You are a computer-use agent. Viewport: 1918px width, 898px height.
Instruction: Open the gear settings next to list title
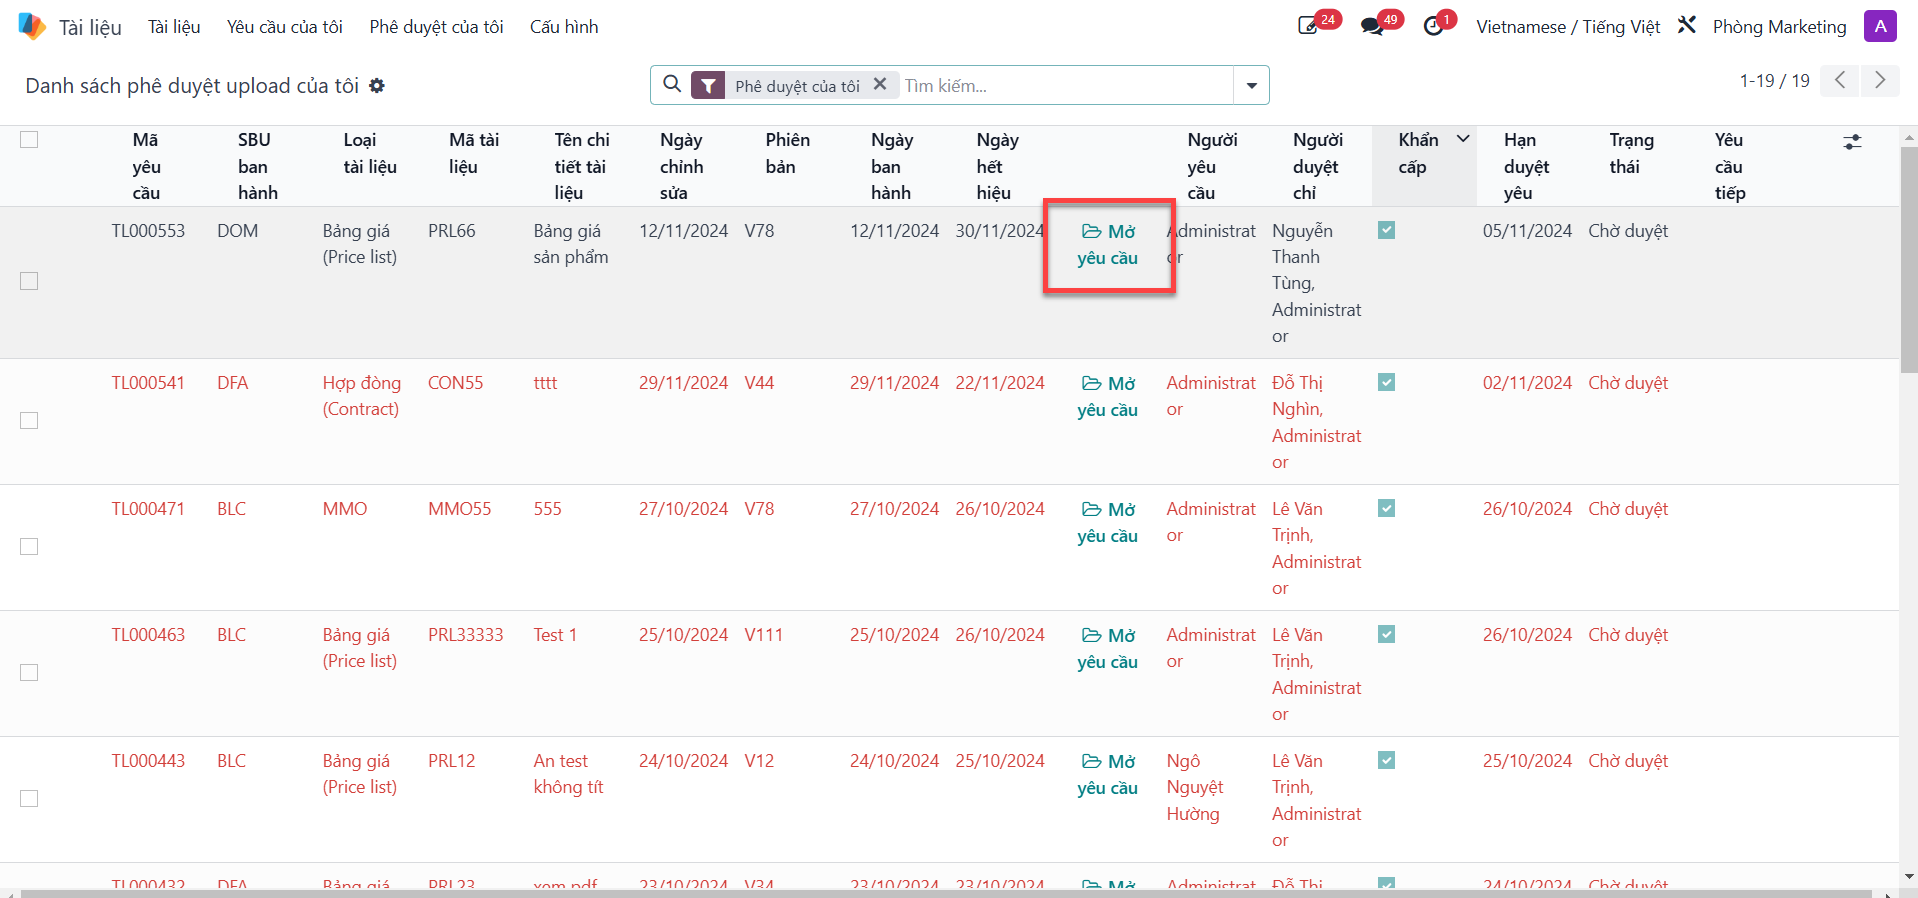coord(377,86)
